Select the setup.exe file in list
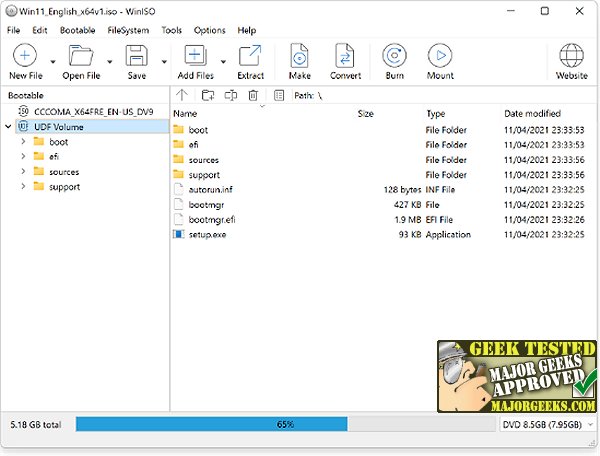The width and height of the screenshot is (600, 456). click(207, 235)
